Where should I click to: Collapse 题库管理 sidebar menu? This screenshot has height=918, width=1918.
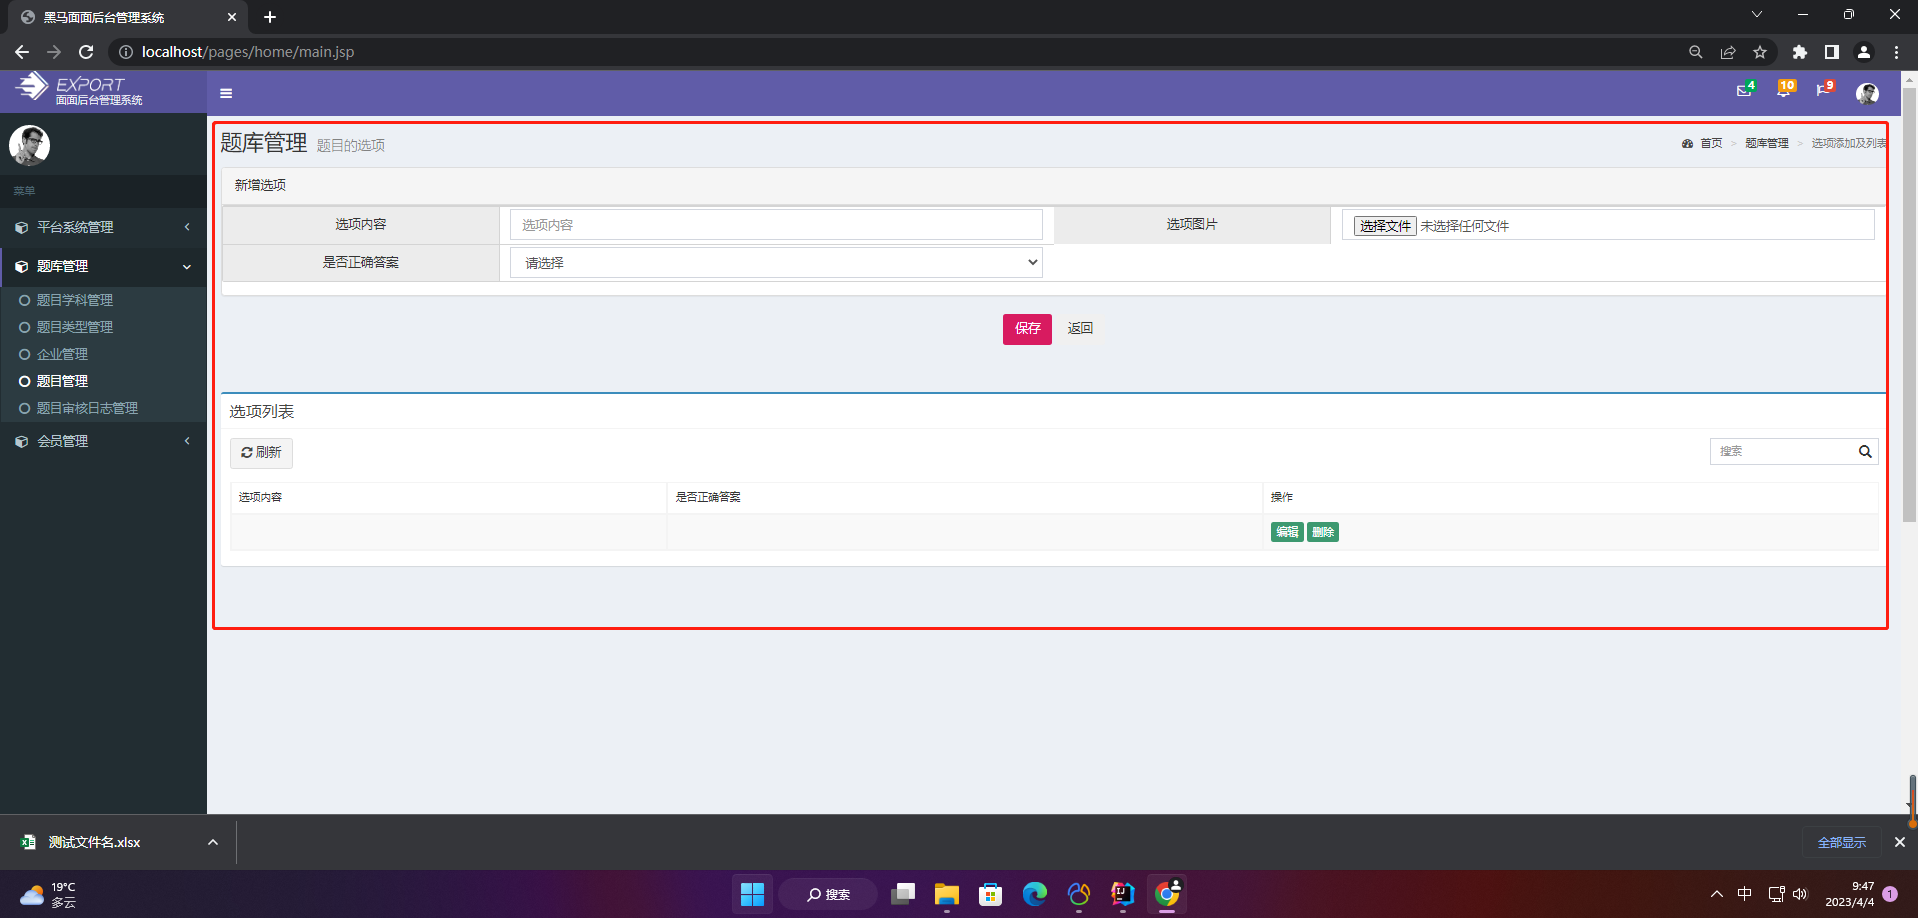[x=103, y=266]
